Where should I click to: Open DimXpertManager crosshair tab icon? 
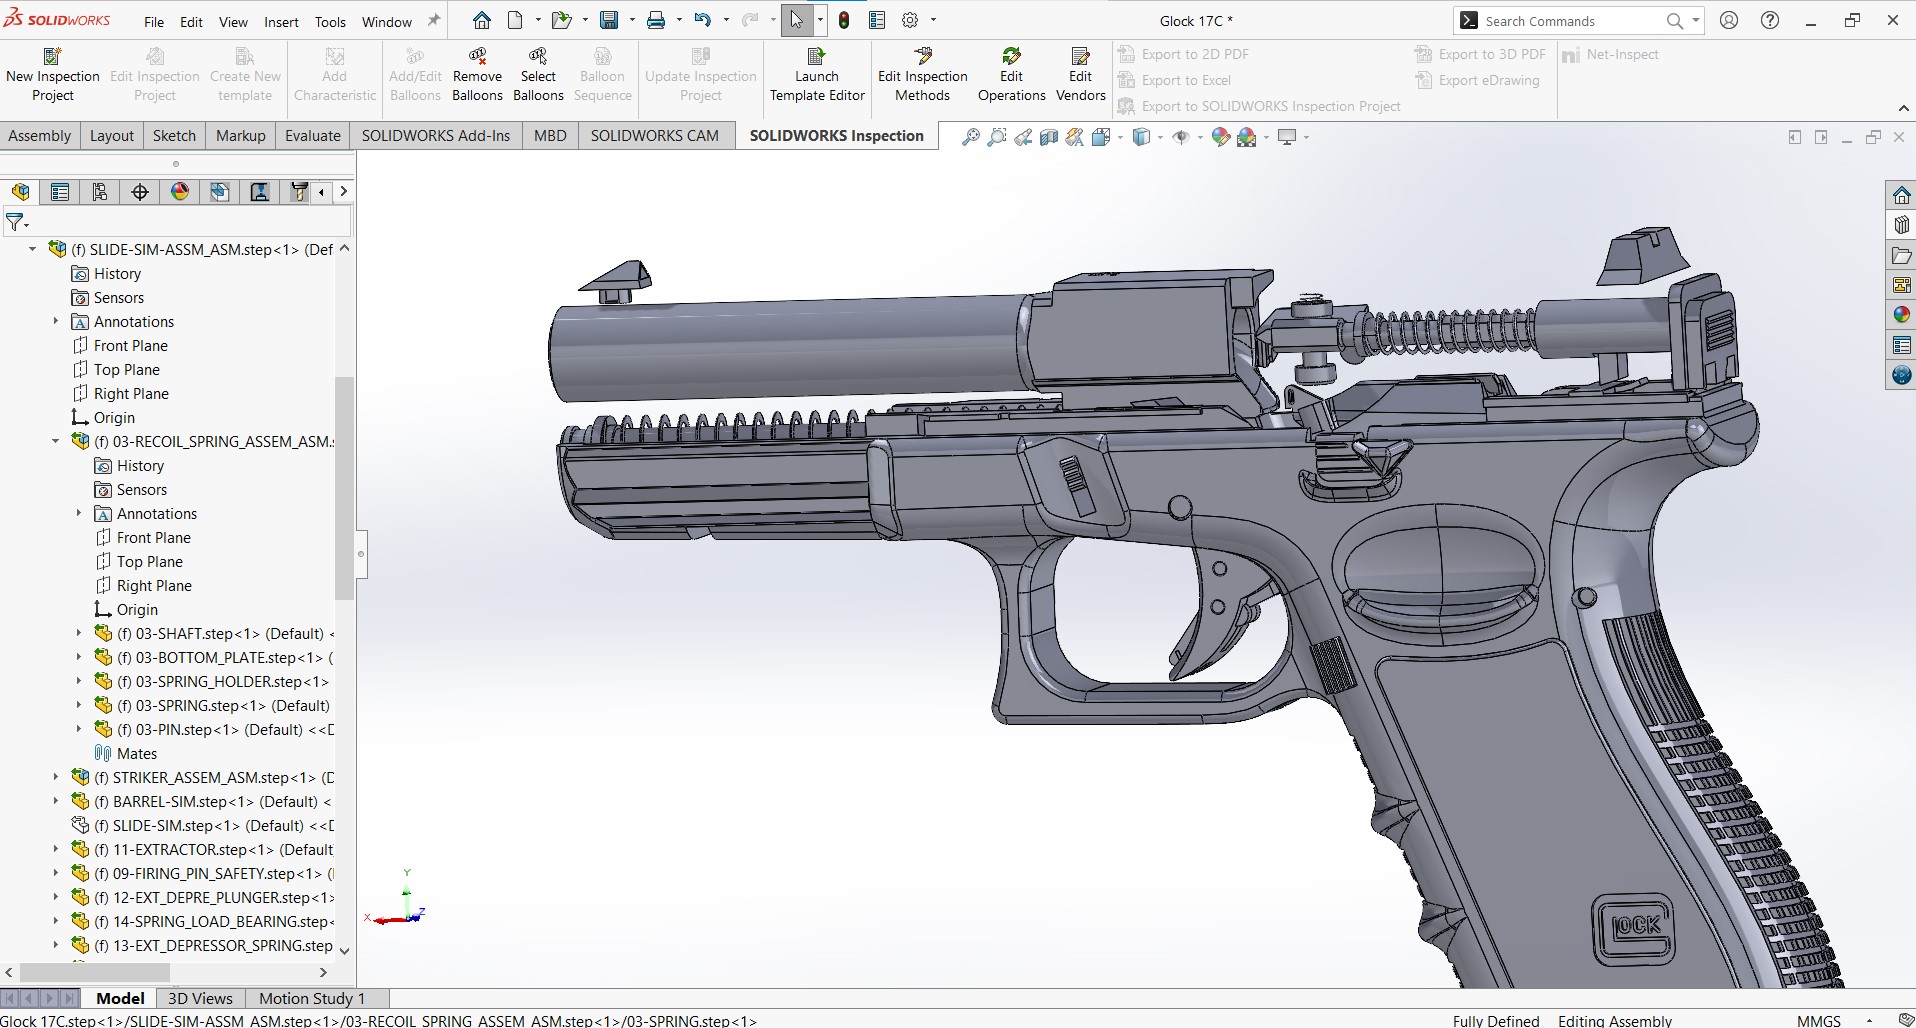140,192
